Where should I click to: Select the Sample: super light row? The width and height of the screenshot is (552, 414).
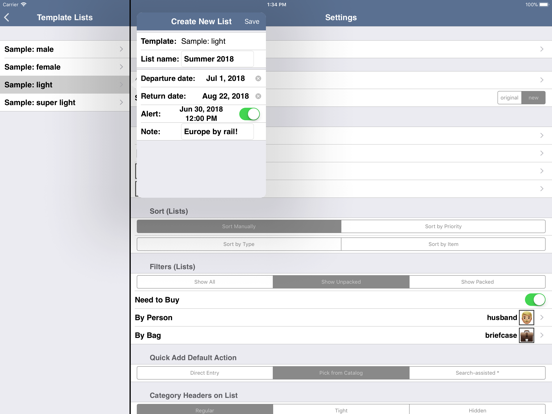64,102
